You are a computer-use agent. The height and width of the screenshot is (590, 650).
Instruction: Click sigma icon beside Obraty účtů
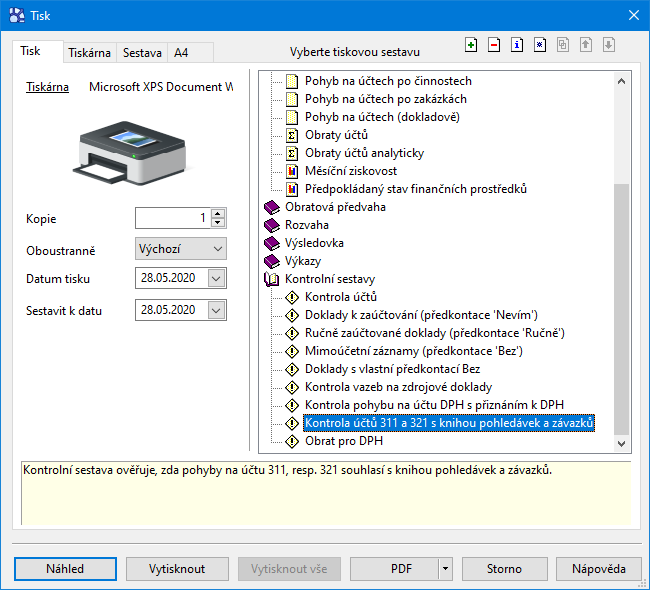[292, 136]
